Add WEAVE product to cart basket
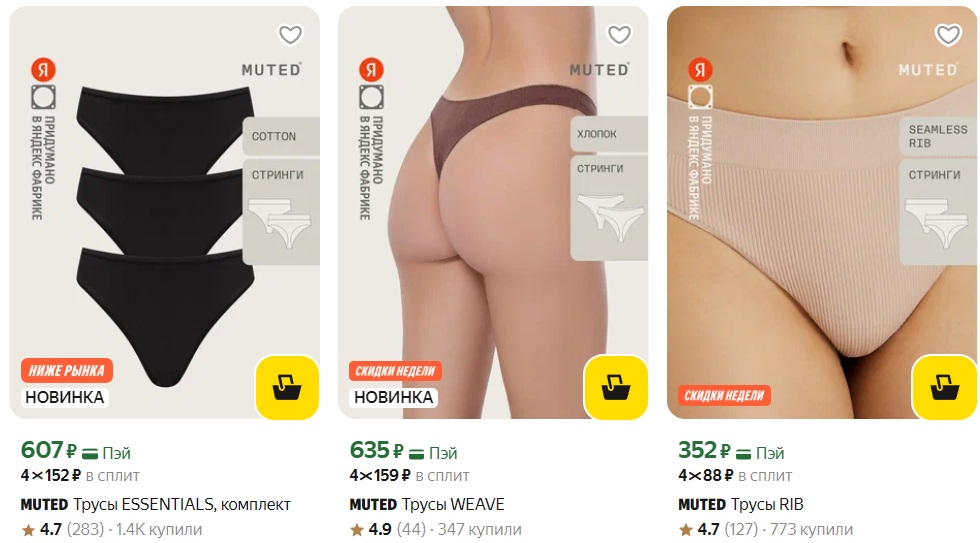The width and height of the screenshot is (980, 543). pos(616,387)
